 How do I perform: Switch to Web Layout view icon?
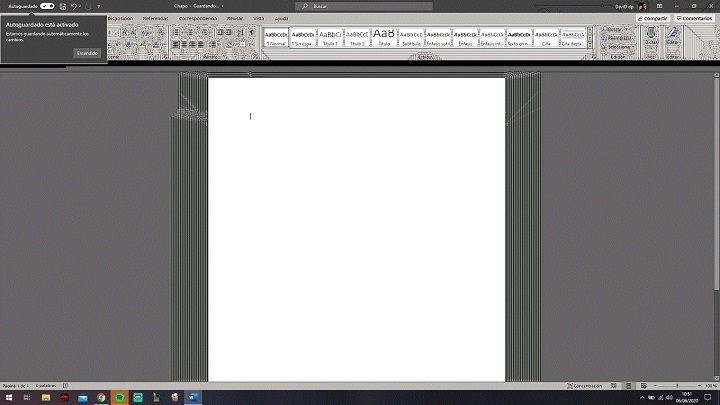pyautogui.click(x=644, y=386)
